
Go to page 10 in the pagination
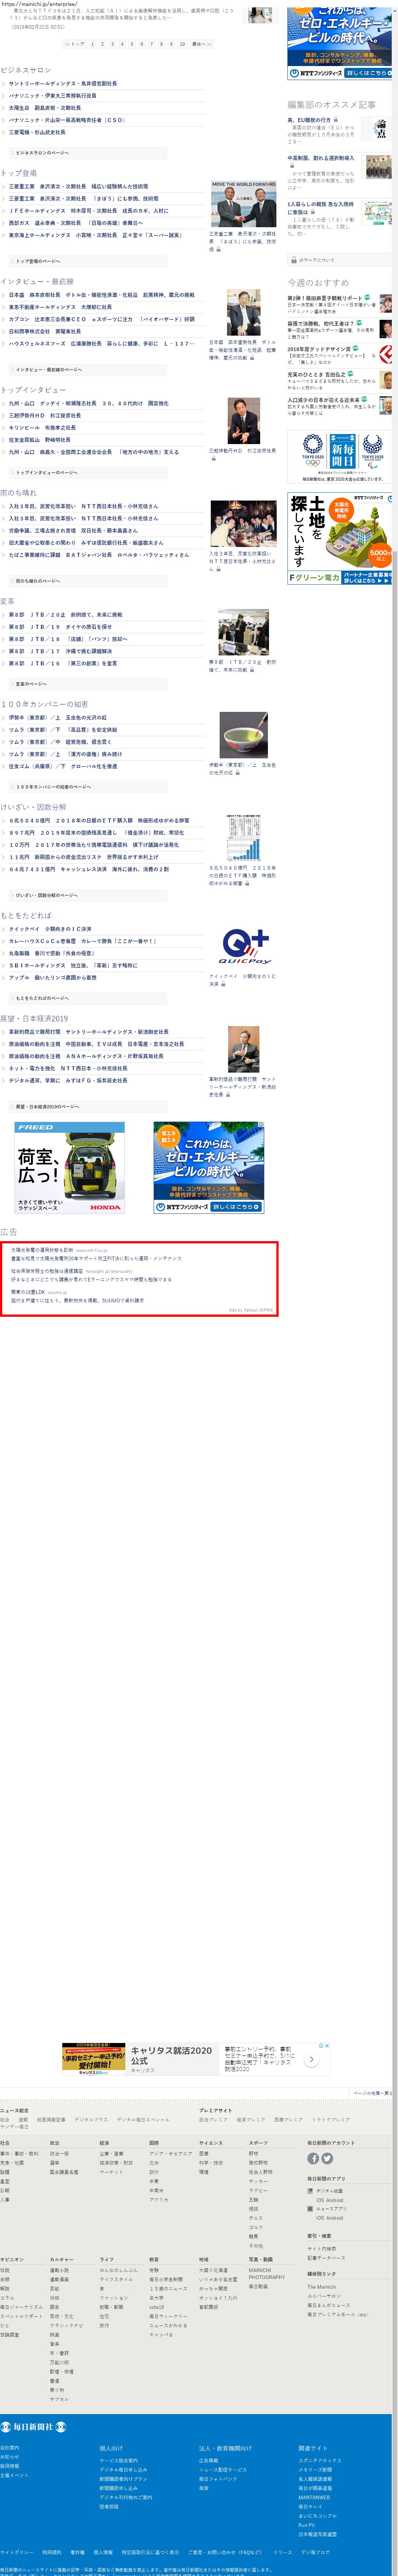coord(182,44)
